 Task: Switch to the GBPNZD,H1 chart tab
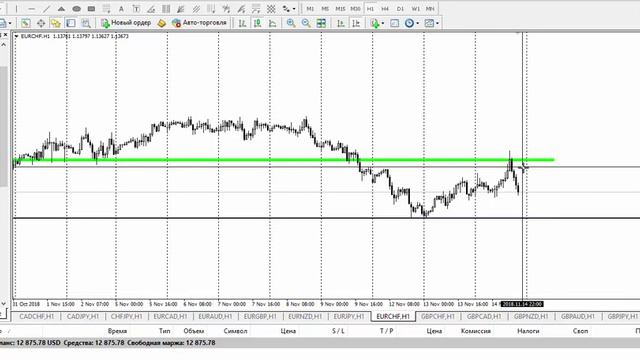click(x=531, y=316)
